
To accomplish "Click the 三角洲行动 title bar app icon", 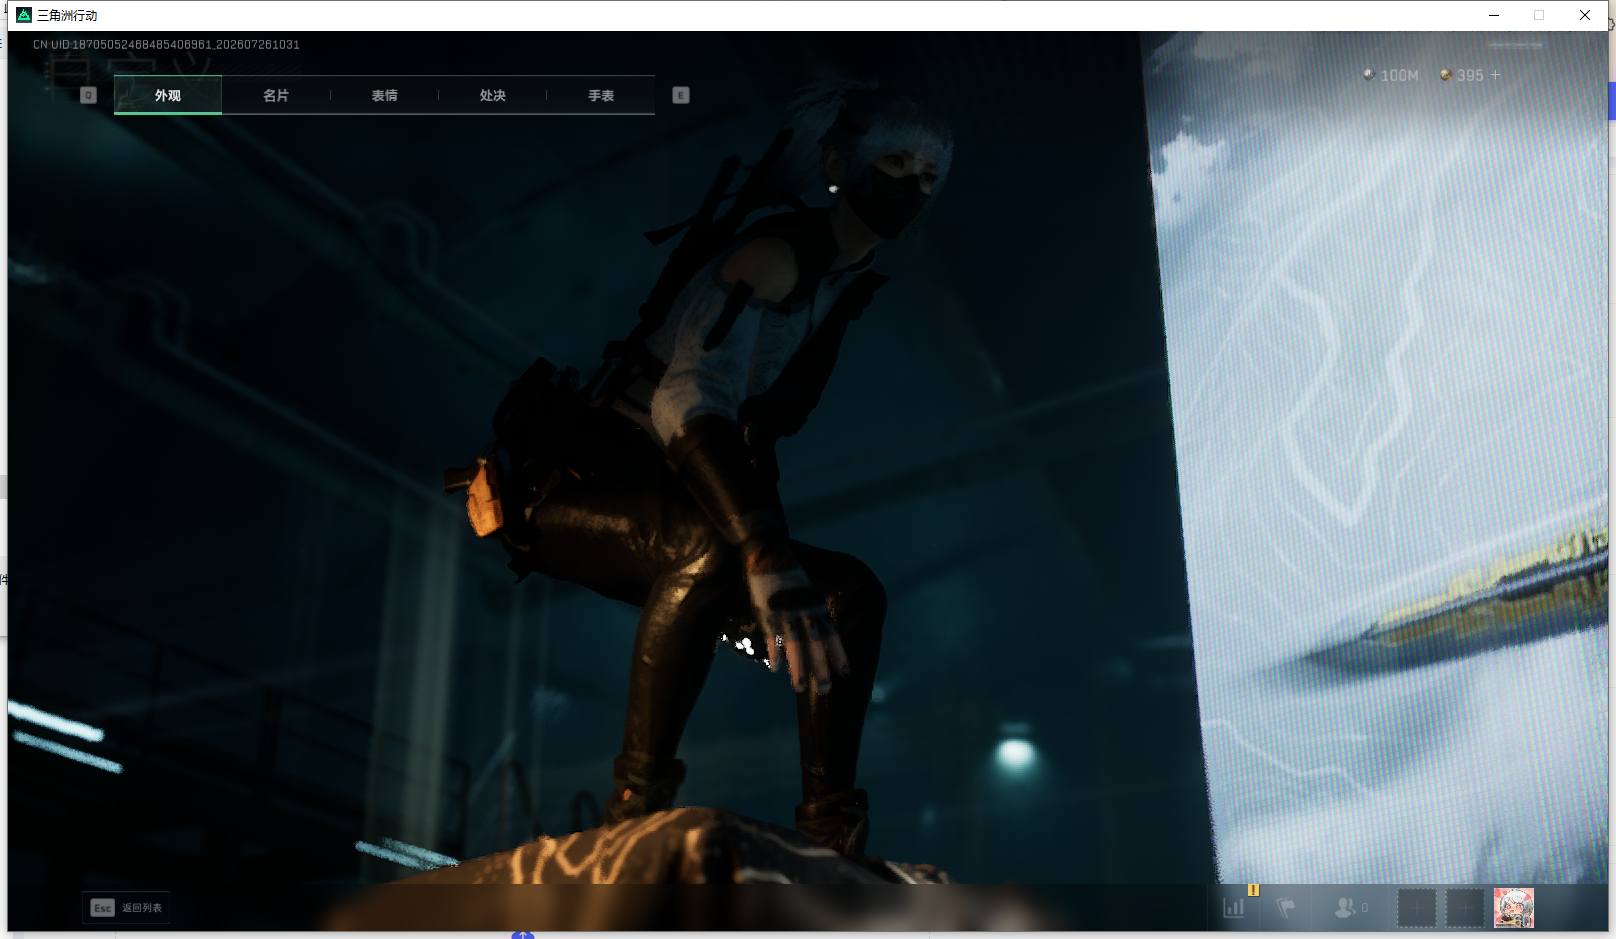I will pos(24,15).
